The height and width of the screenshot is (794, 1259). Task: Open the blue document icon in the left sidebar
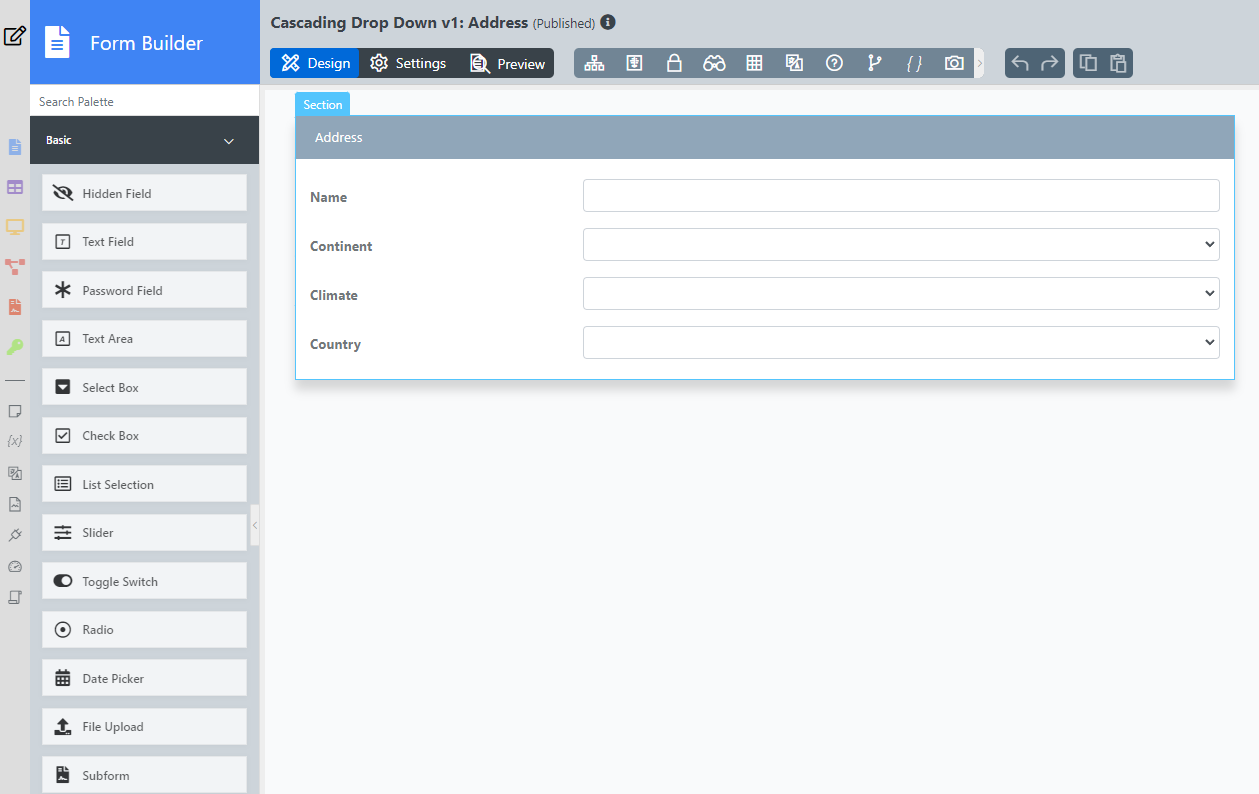click(x=15, y=147)
